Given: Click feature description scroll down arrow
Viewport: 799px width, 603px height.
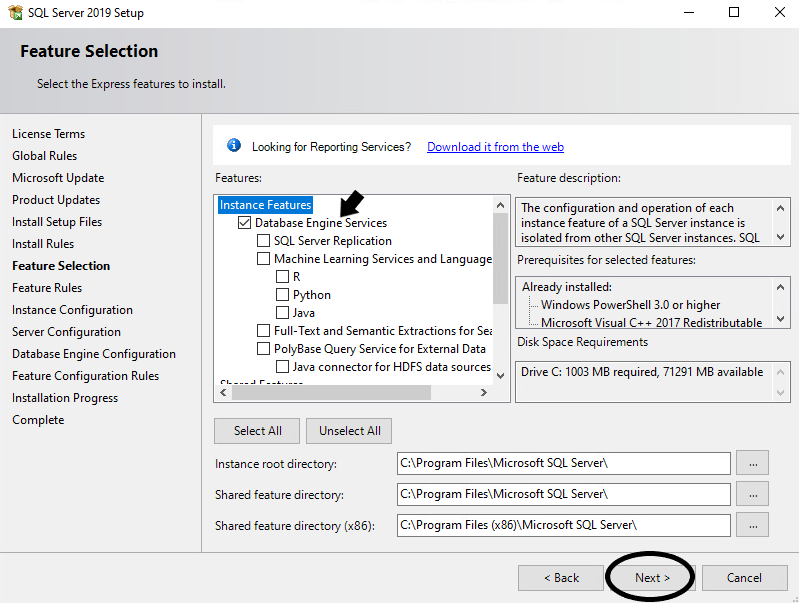Looking at the screenshot, I should click(x=780, y=237).
